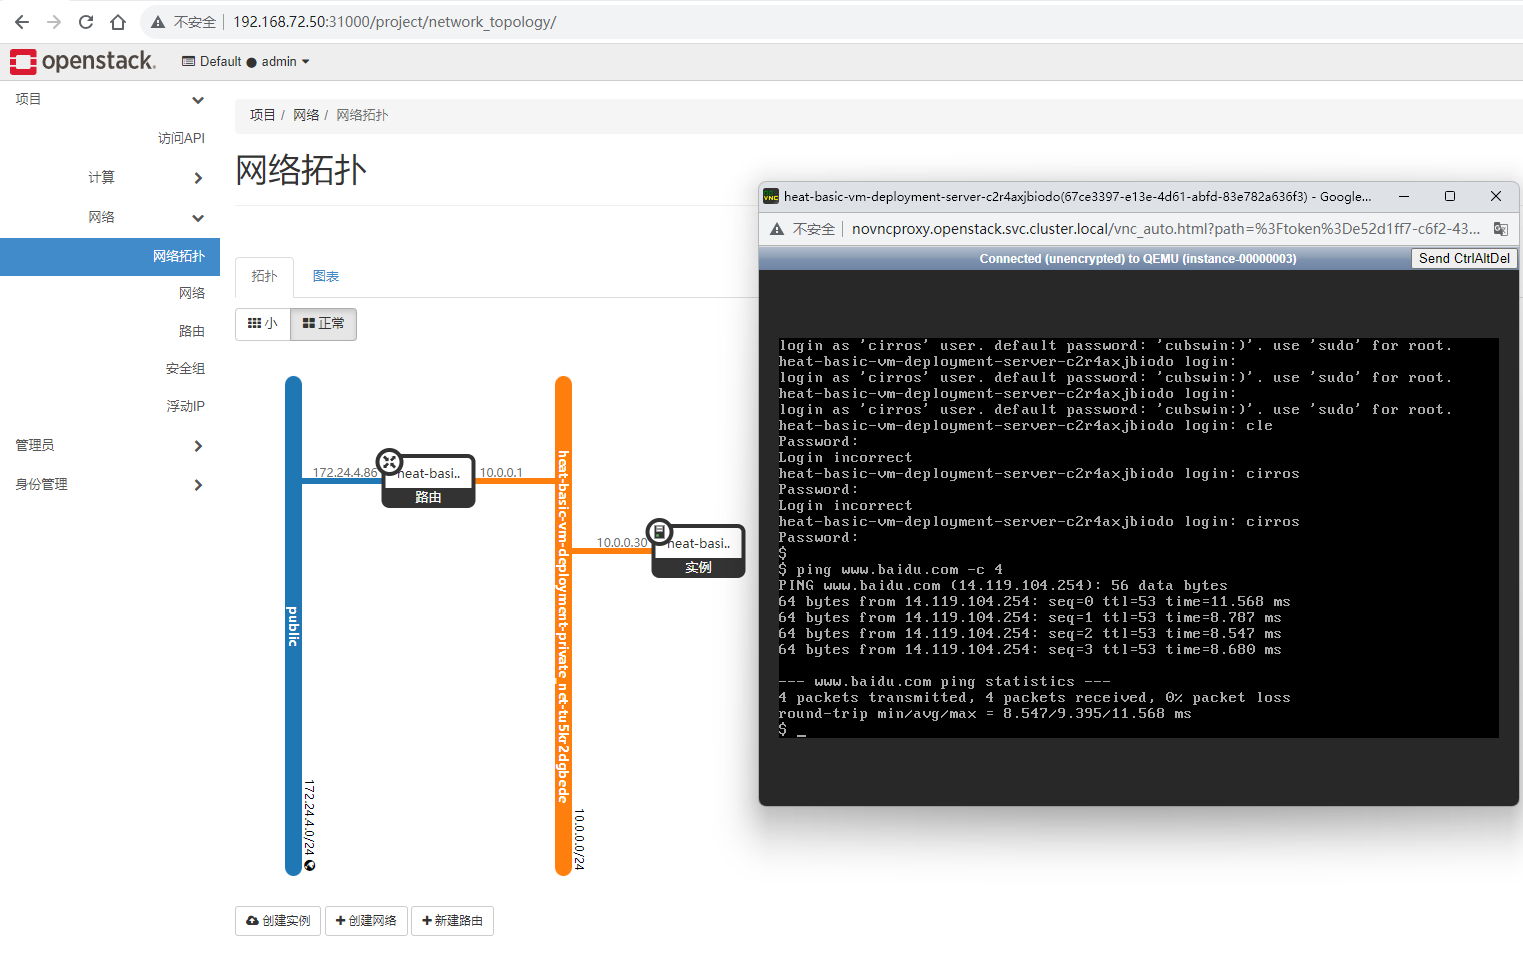Screen dimensions: 1523x961
Task: Open 访问API in sidebar
Action: click(x=181, y=138)
